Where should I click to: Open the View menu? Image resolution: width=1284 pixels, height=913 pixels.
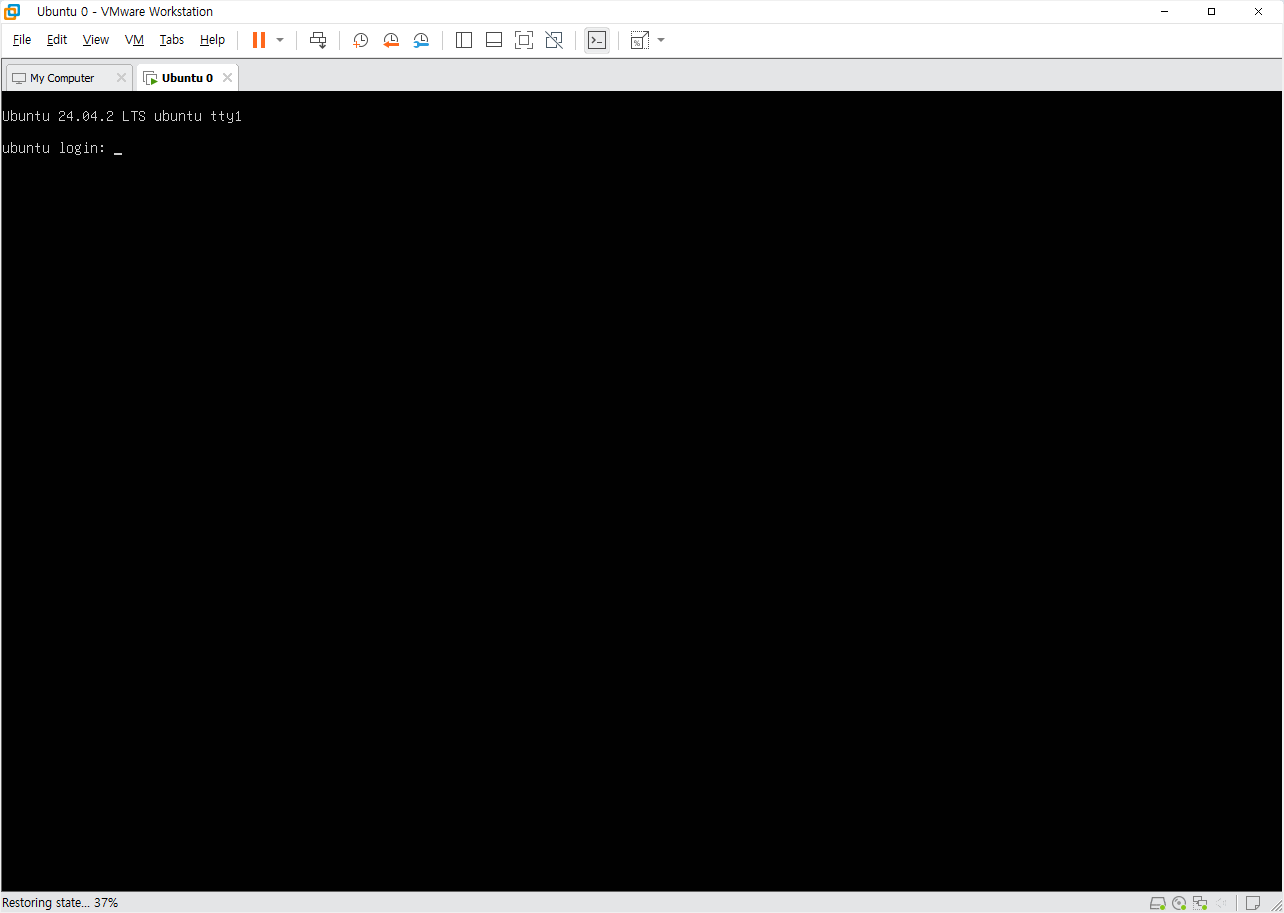tap(96, 40)
